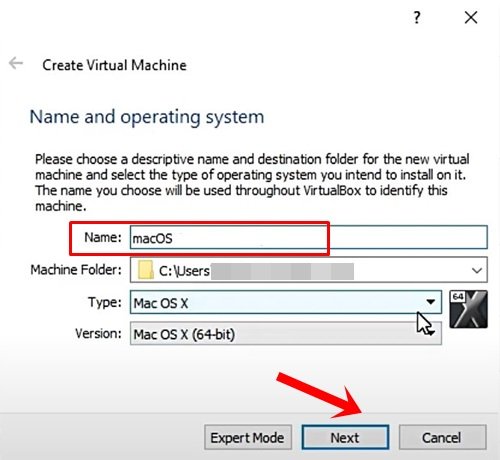
Task: Cancel the virtual machine wizard
Action: tap(442, 437)
